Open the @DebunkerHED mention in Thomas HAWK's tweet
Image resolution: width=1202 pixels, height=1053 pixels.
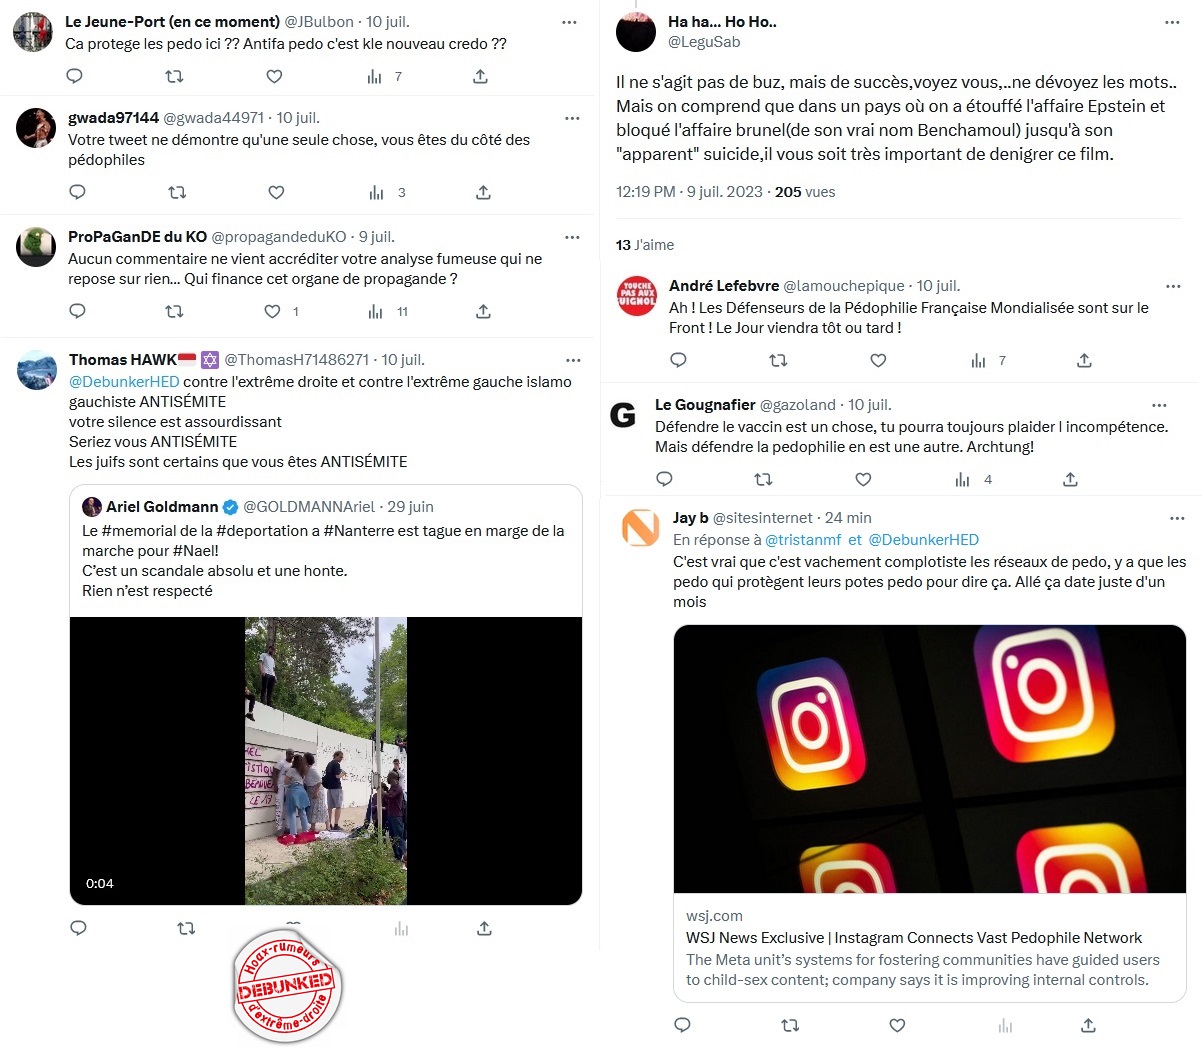(124, 382)
